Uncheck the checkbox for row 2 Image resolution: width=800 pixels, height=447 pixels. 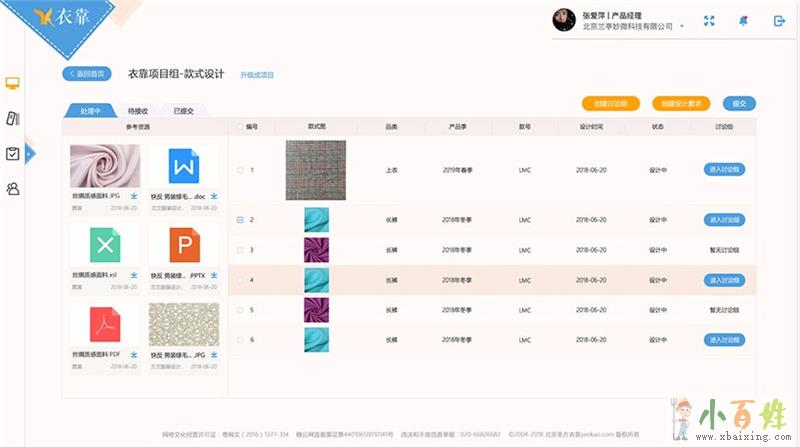coord(240,219)
